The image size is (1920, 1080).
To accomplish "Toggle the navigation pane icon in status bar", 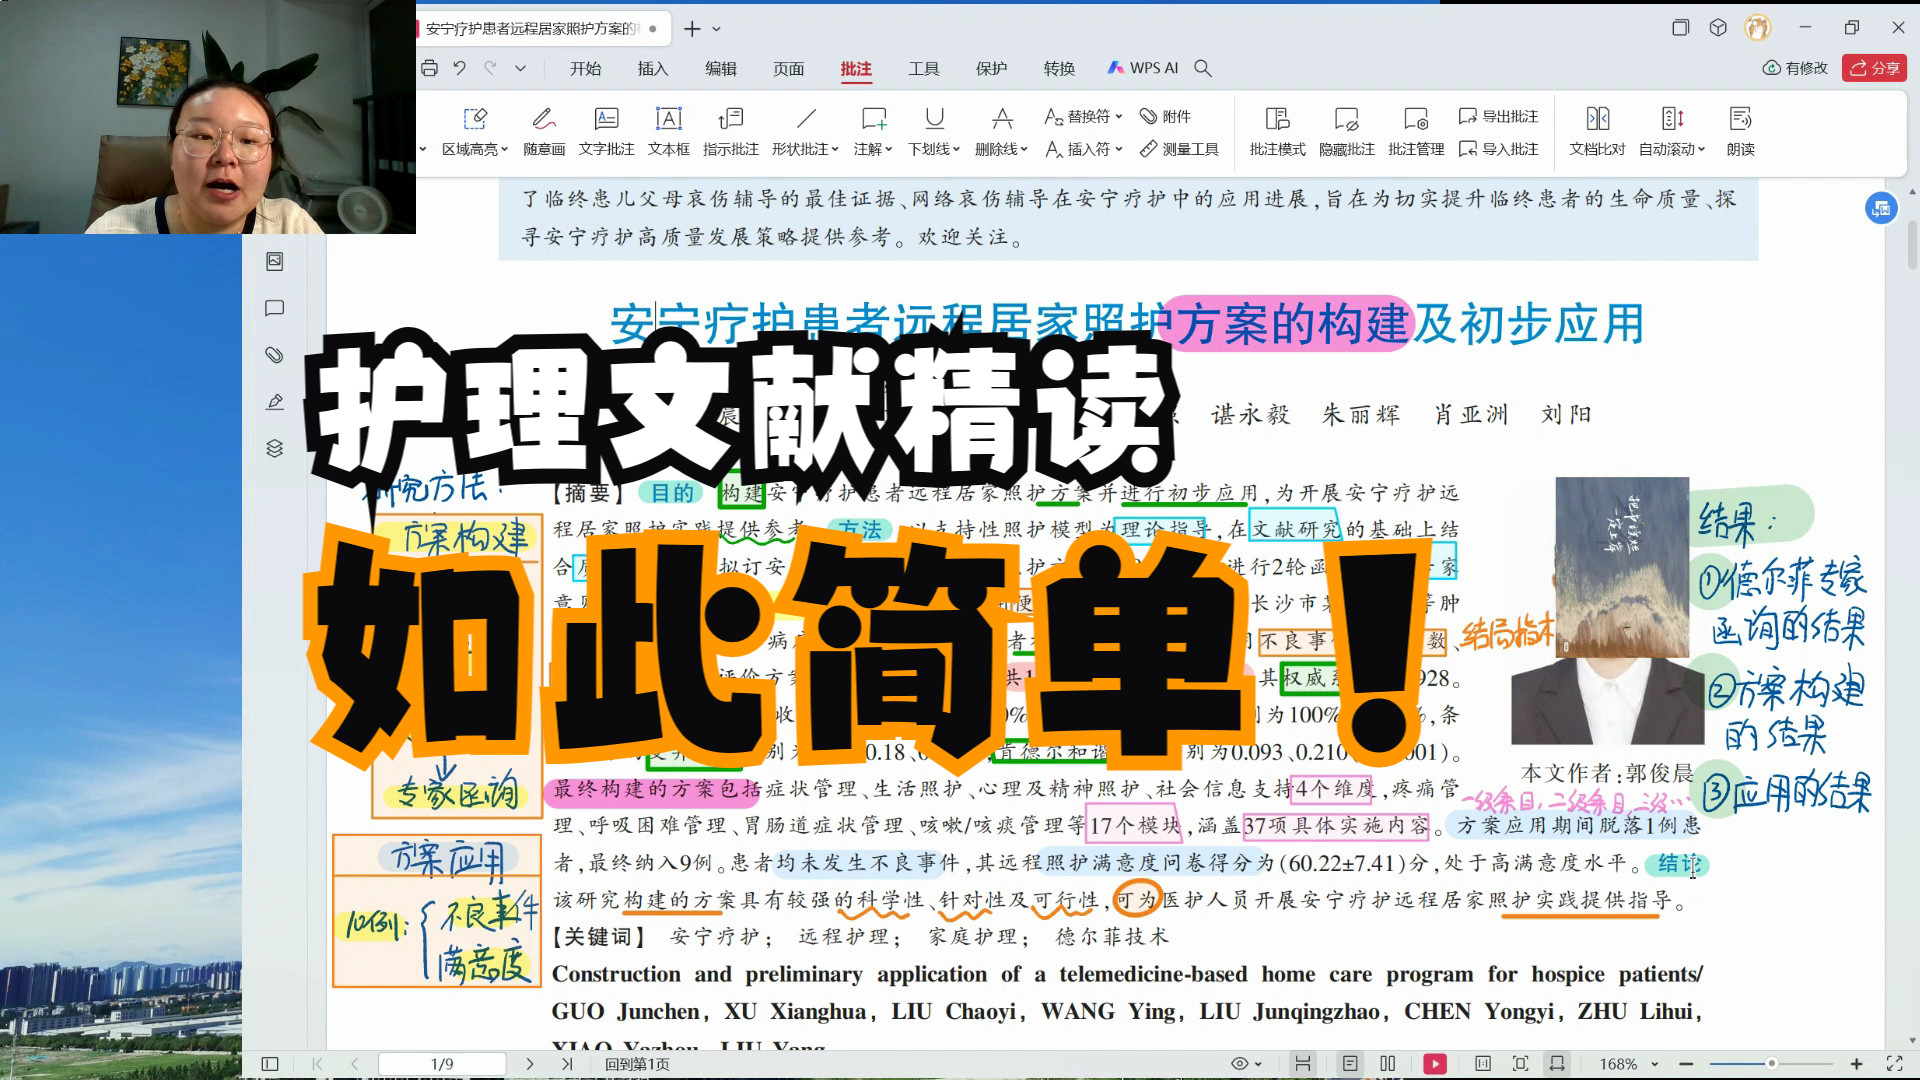I will pyautogui.click(x=270, y=1064).
